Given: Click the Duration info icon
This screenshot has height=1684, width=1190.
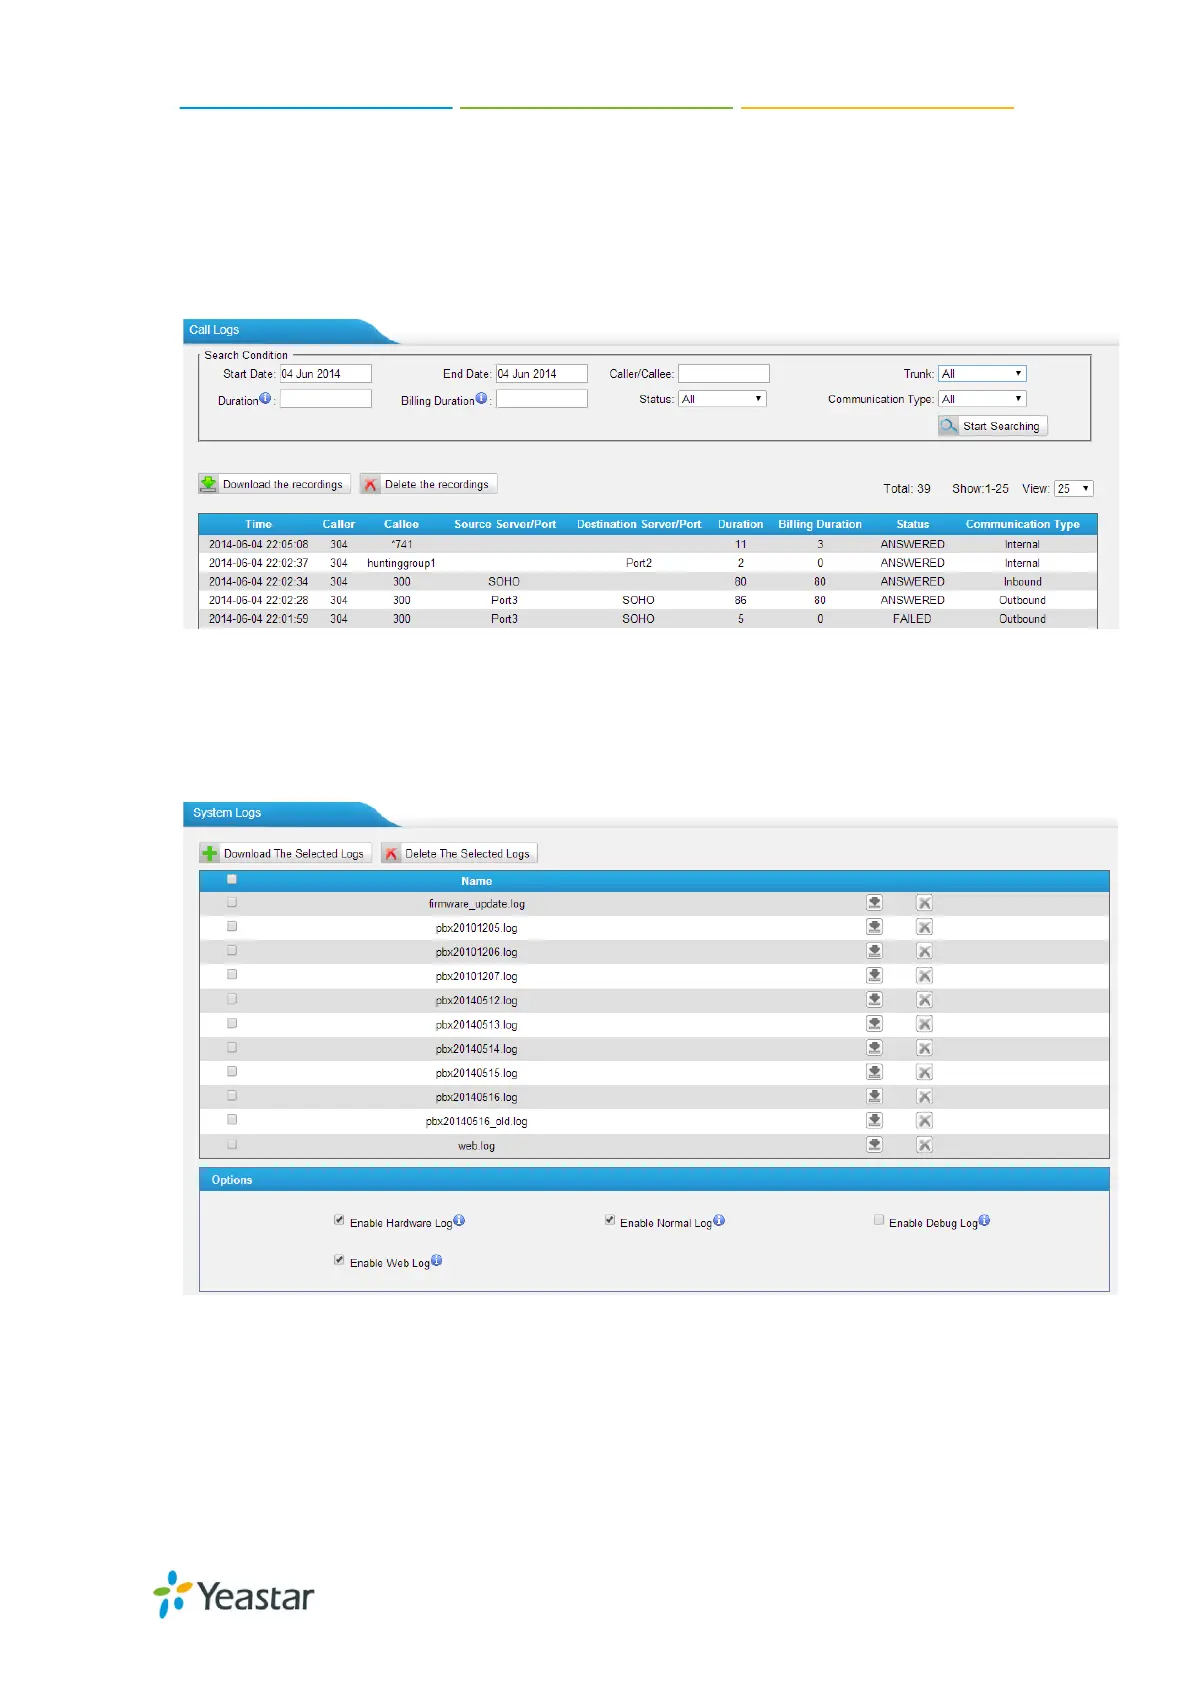Looking at the screenshot, I should 265,398.
